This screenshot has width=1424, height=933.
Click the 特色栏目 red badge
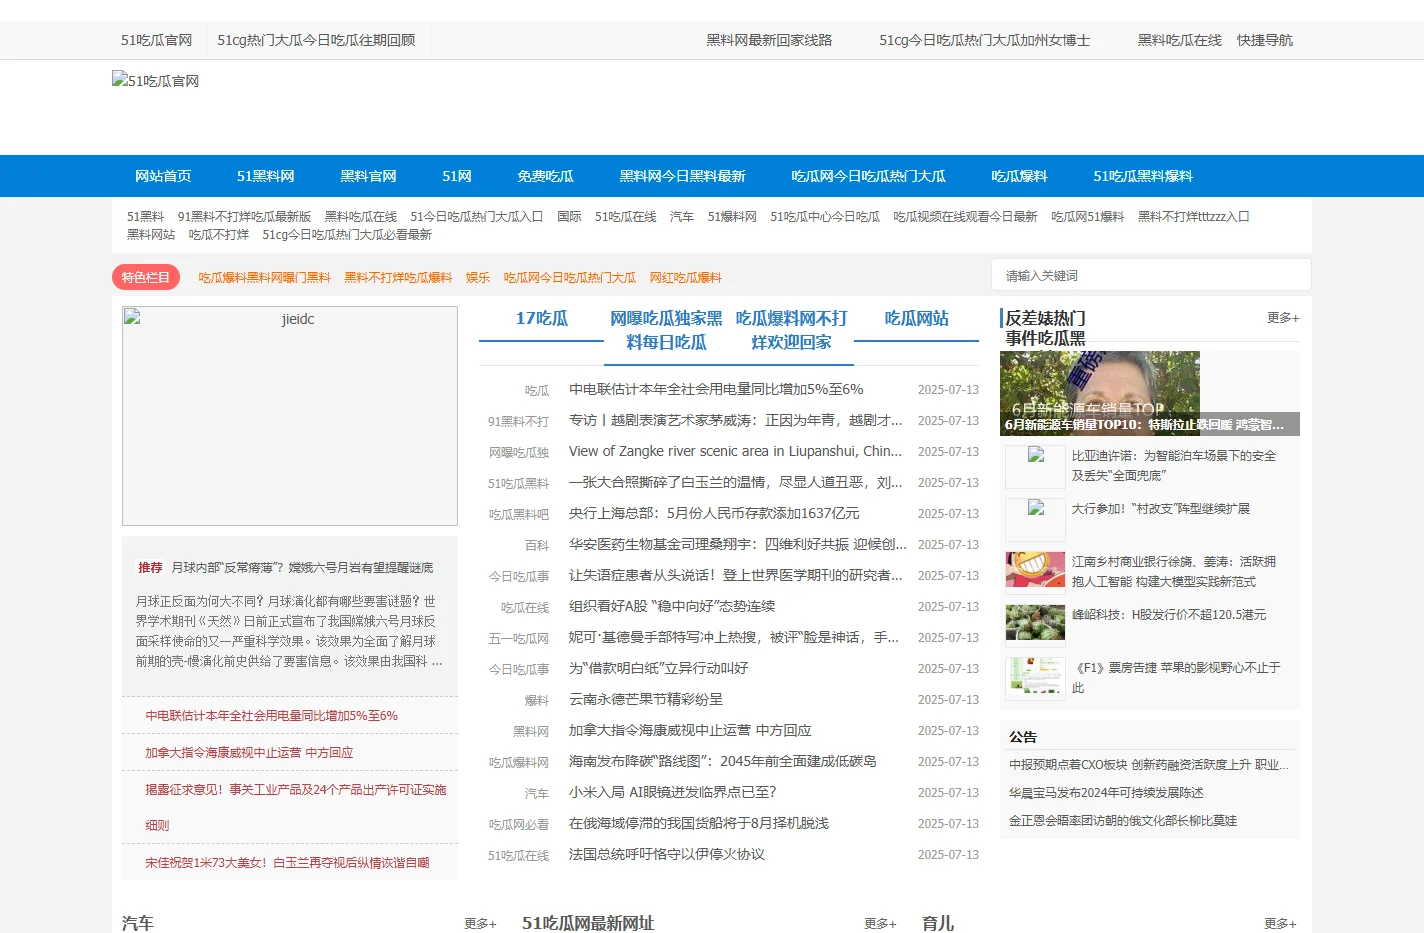point(146,277)
